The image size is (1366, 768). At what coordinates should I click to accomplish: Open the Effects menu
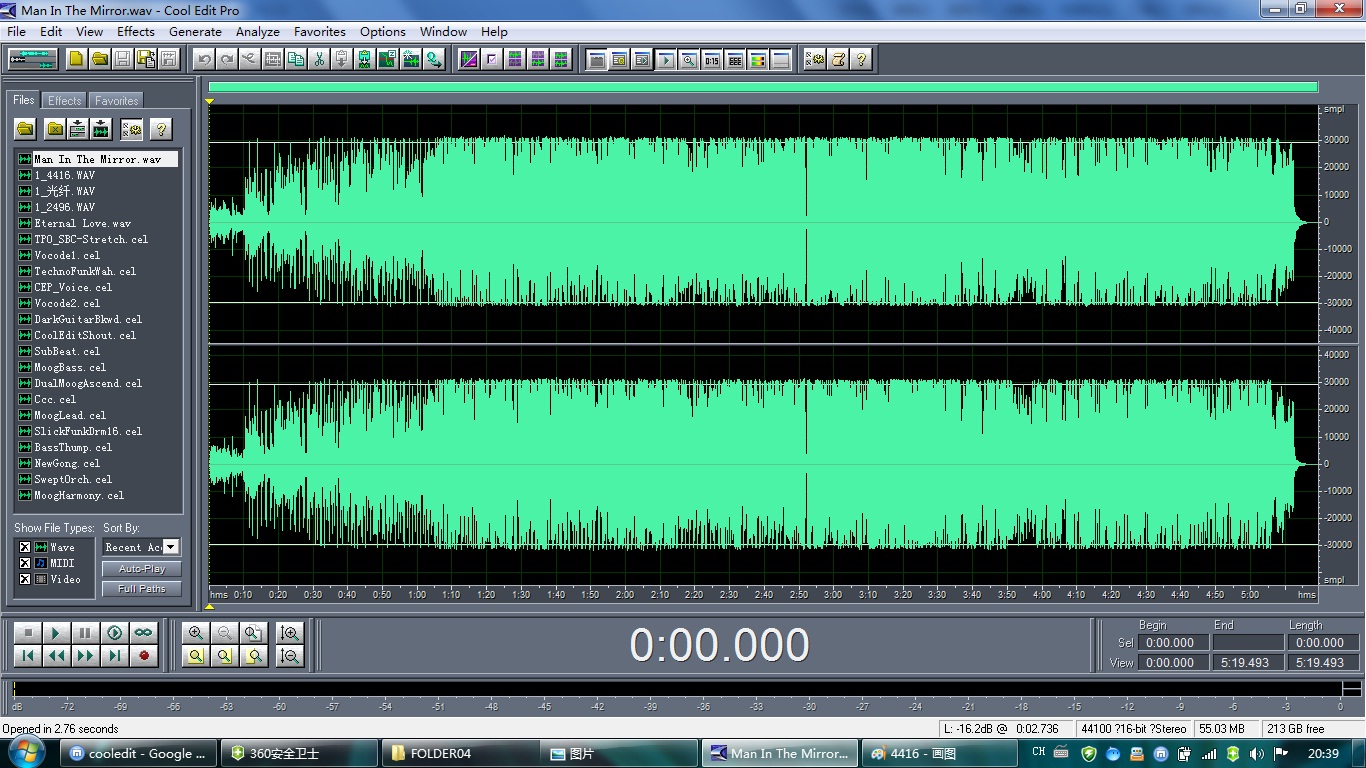136,32
